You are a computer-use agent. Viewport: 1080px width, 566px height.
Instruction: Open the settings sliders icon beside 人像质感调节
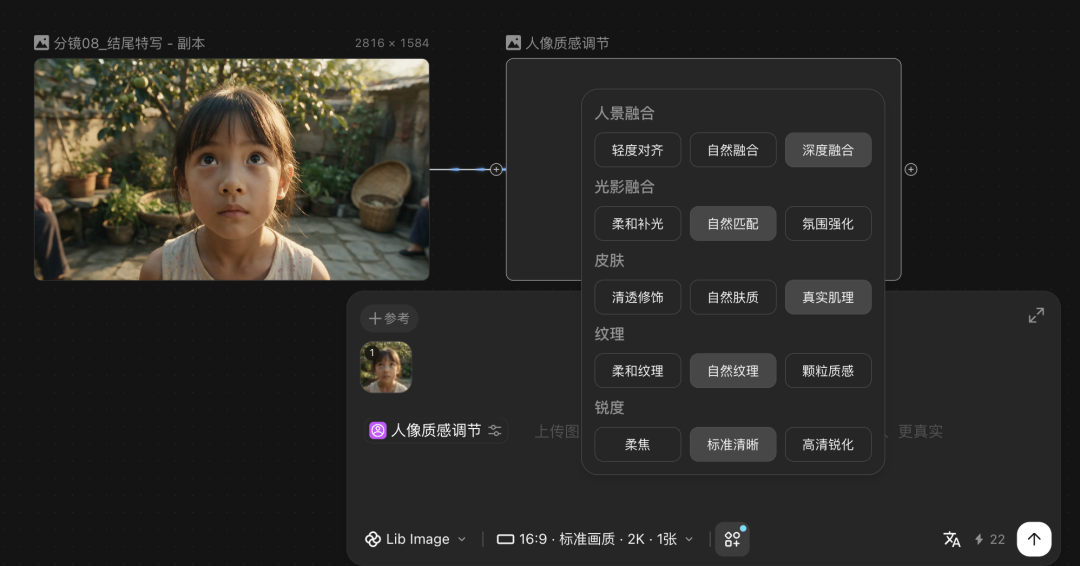495,430
